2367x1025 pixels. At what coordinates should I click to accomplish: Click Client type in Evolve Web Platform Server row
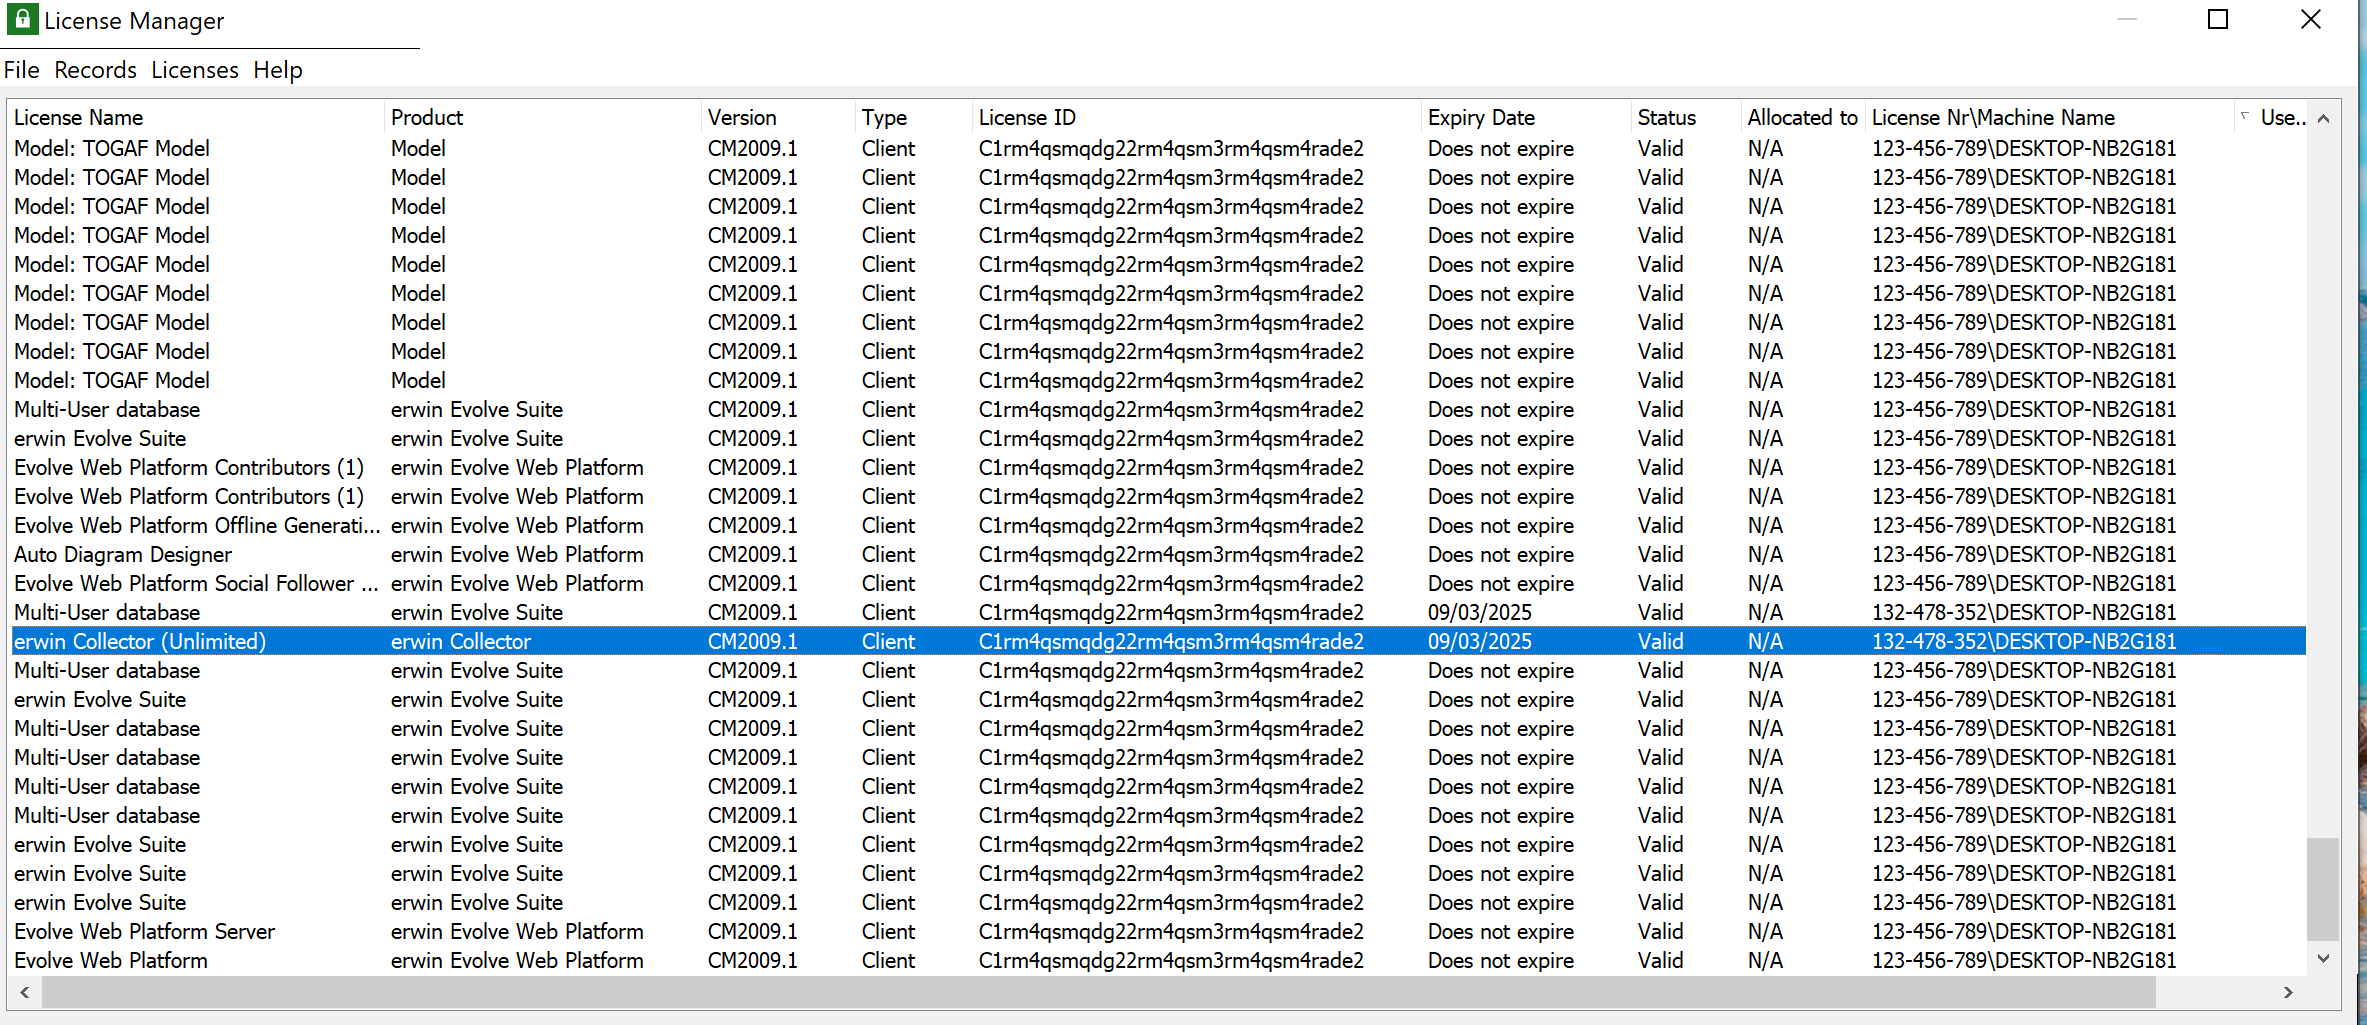[888, 931]
